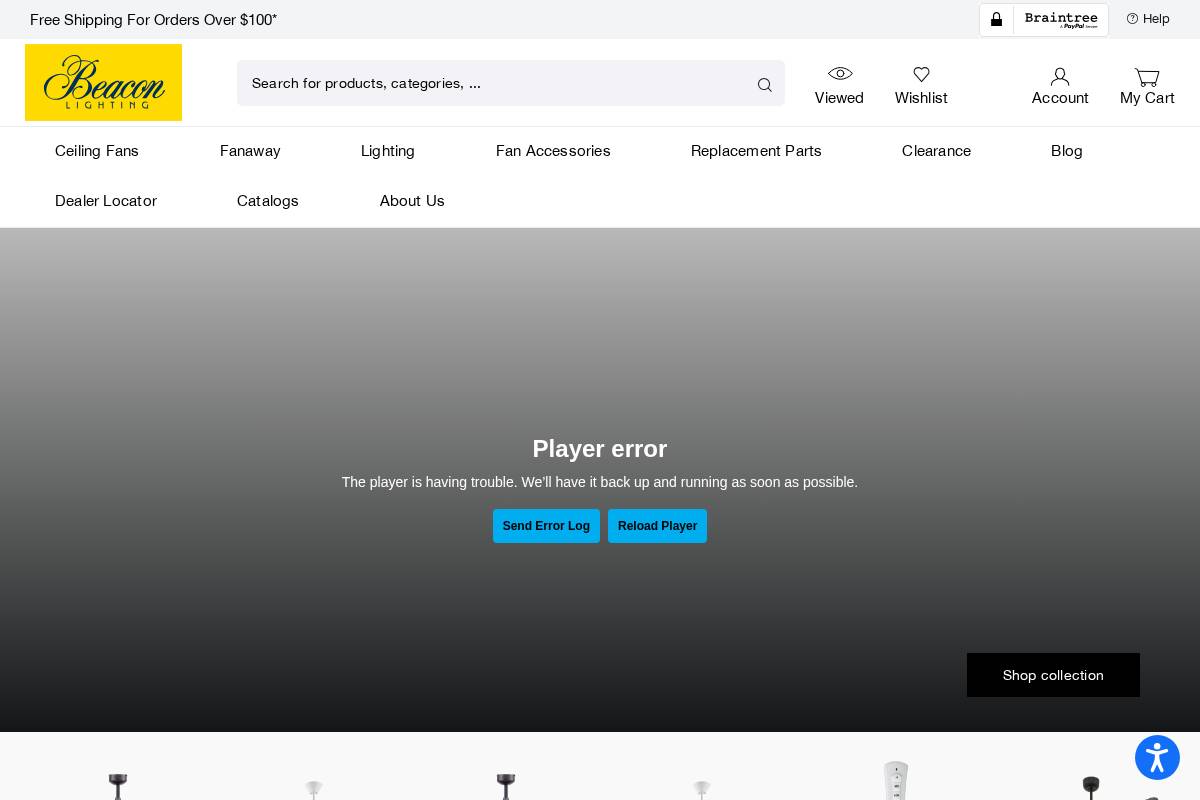Click the Beacon Lighting logo
Viewport: 1200px width, 800px height.
103,82
